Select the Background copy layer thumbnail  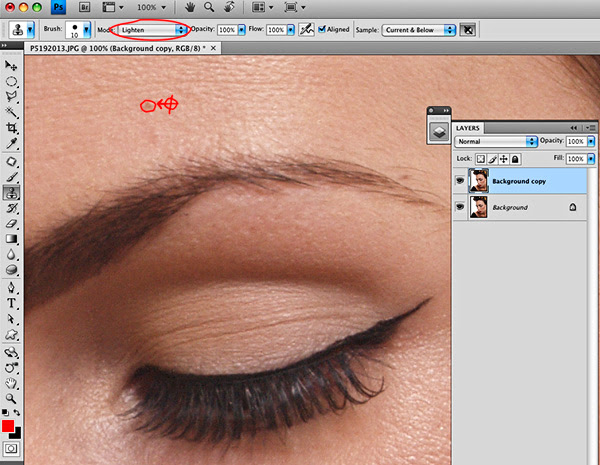pos(478,182)
